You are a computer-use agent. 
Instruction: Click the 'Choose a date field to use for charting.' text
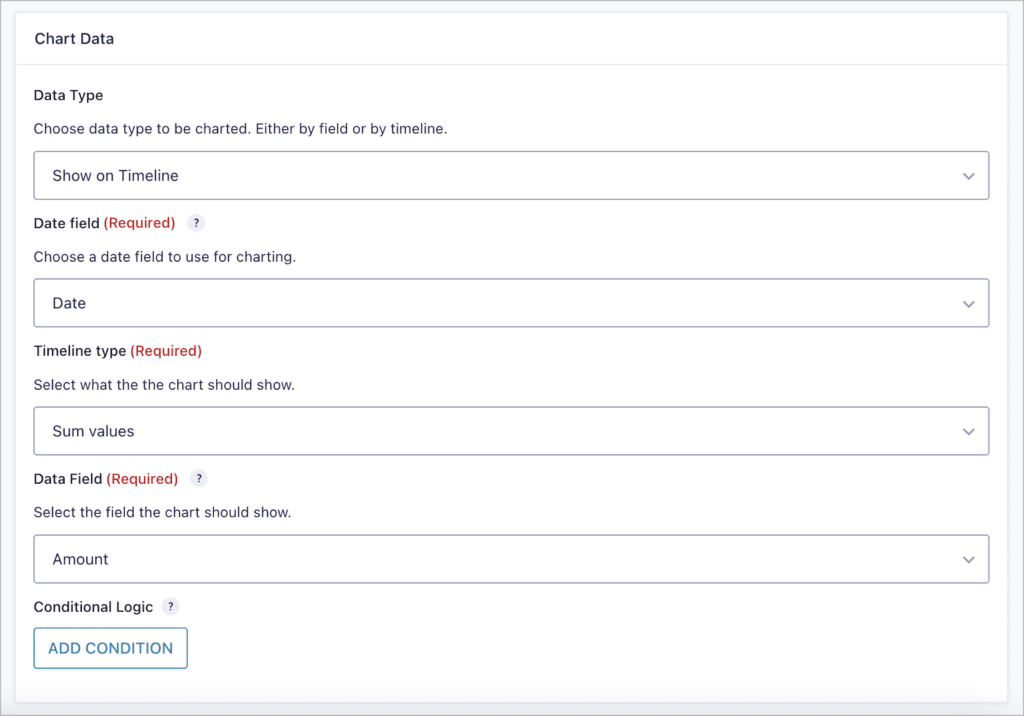coord(165,257)
